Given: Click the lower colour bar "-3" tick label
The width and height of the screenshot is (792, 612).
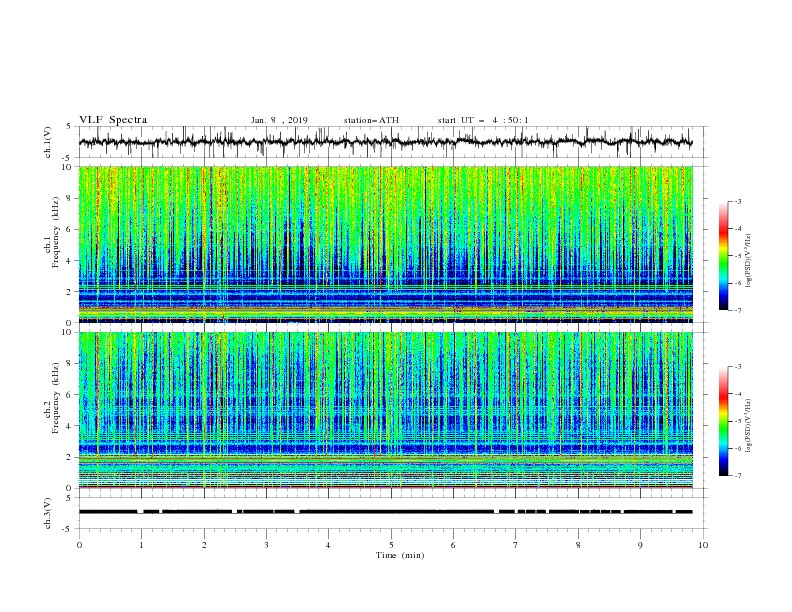Looking at the screenshot, I should (x=737, y=367).
